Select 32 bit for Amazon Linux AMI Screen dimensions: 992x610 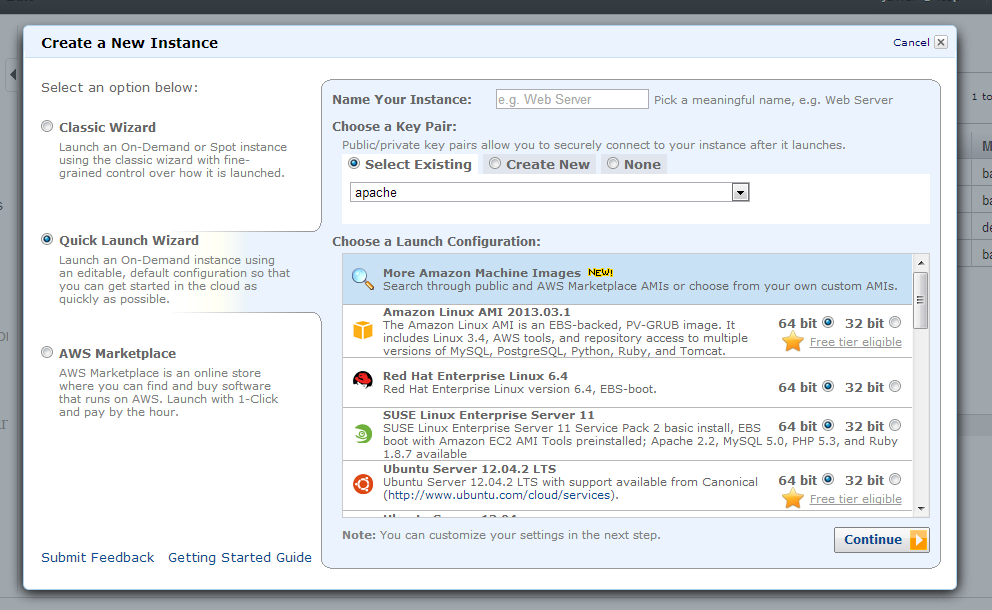point(895,322)
